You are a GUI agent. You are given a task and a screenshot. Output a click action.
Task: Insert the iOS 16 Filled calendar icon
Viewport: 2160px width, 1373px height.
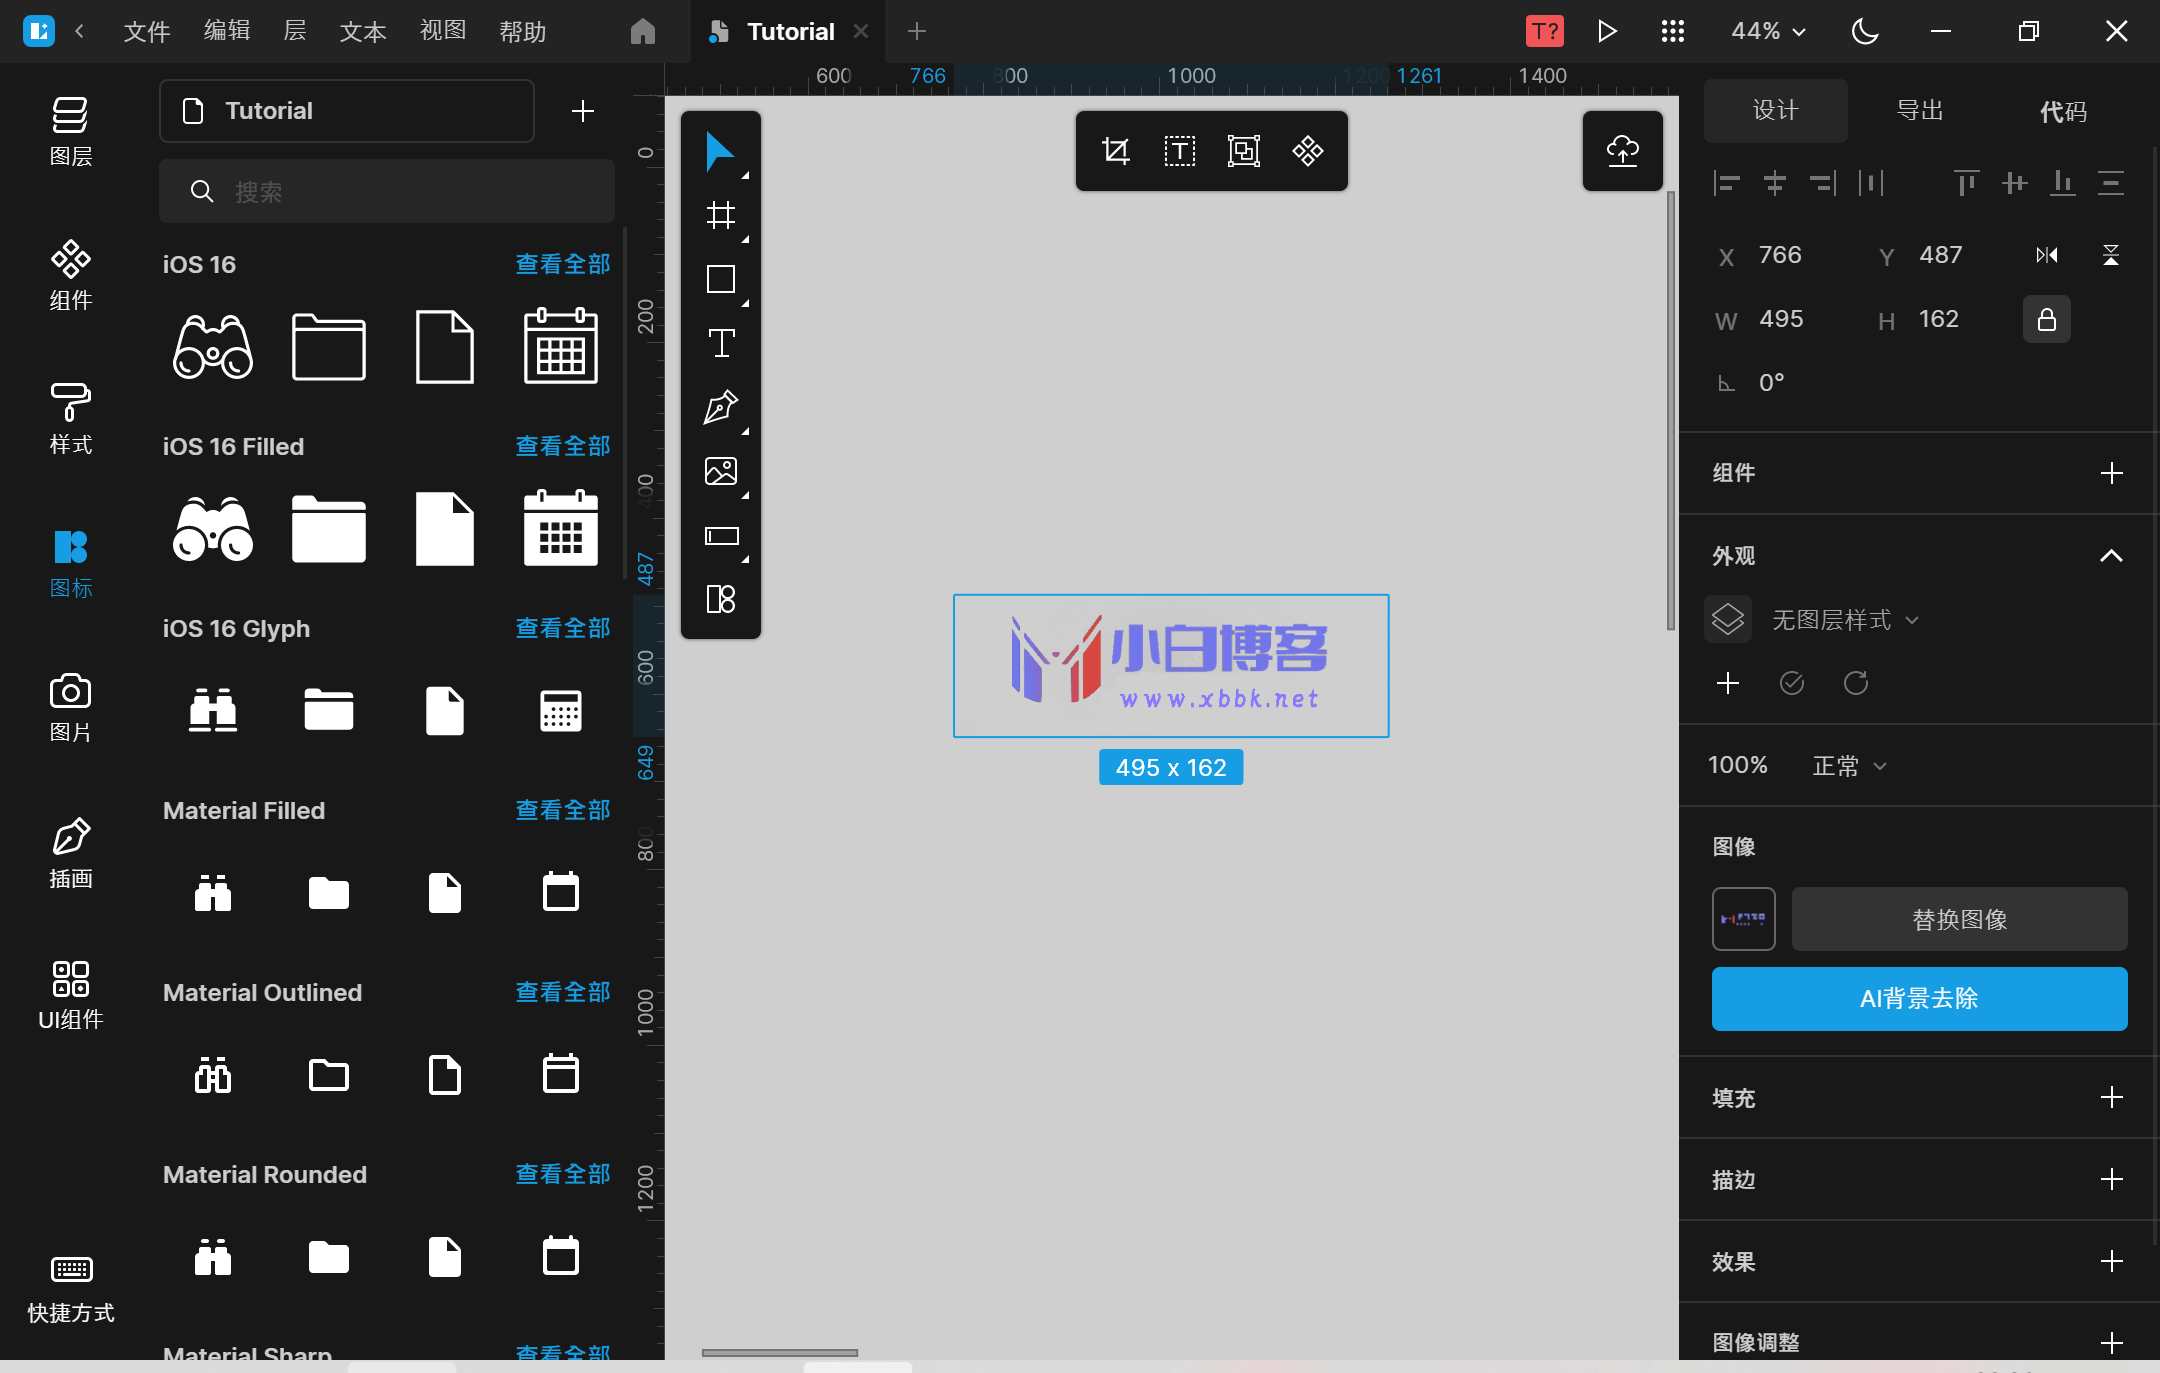click(561, 529)
